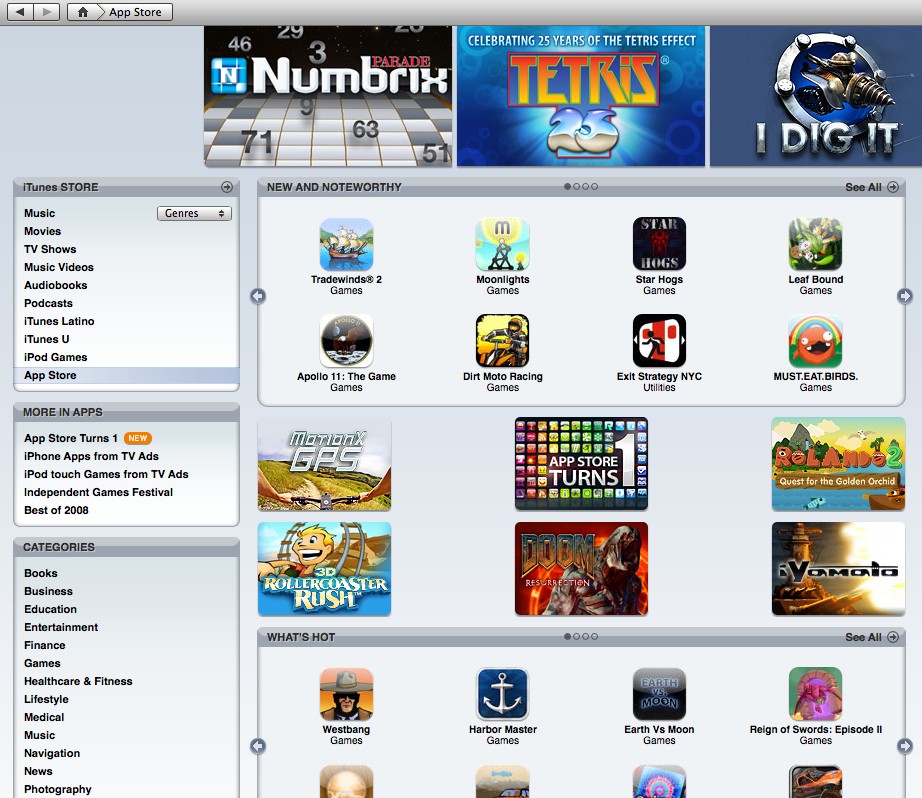Viewport: 922px width, 798px height.
Task: Open the 3D Rollercoaster Rush tile
Action: [x=325, y=569]
